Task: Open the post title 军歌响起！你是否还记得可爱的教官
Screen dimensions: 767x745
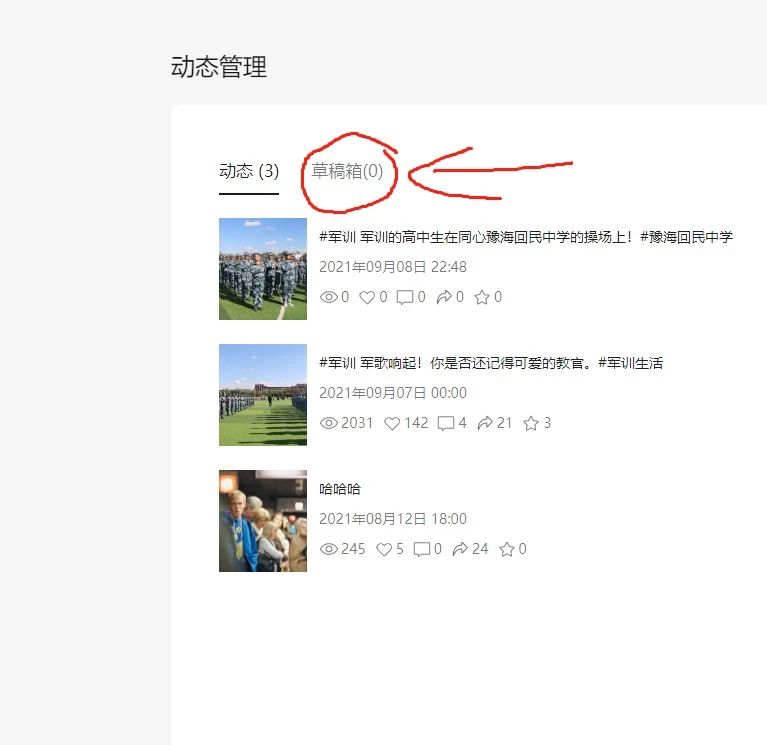Action: (491, 363)
